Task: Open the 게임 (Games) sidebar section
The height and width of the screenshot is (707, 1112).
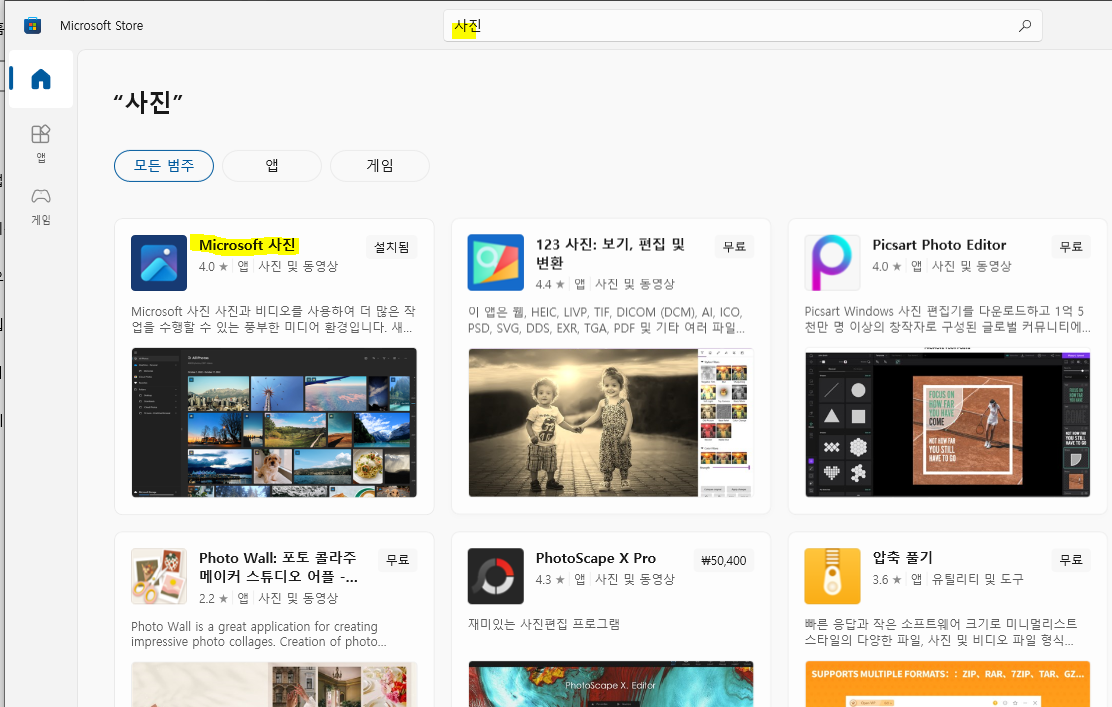Action: pos(41,206)
